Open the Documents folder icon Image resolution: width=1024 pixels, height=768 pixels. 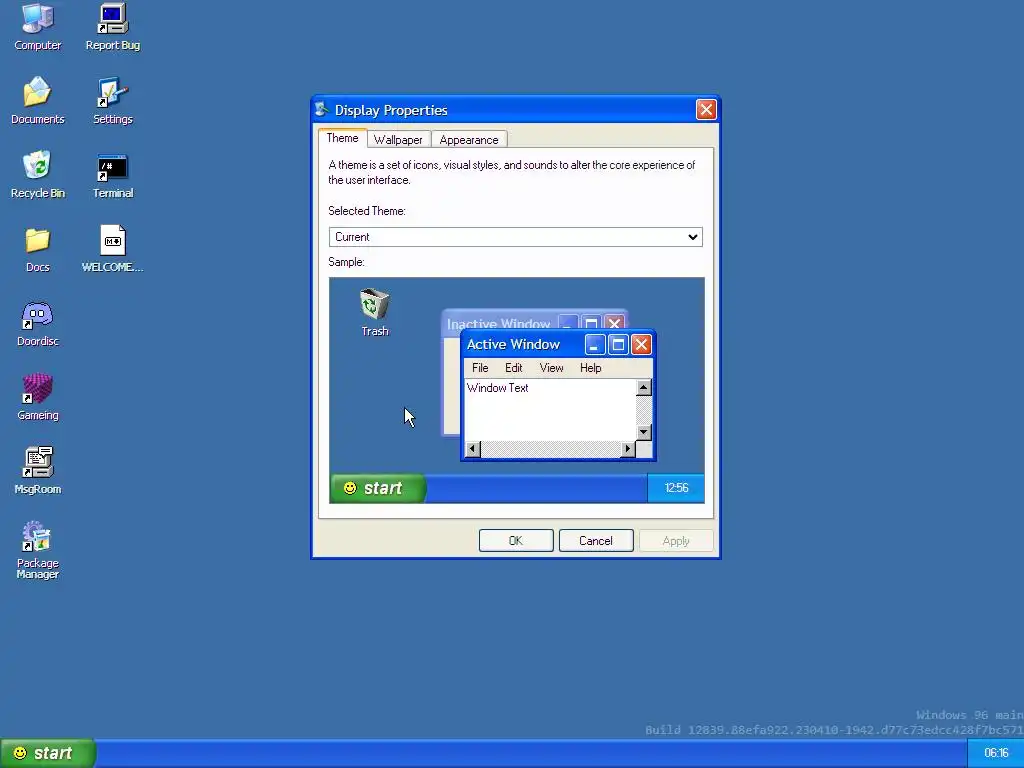click(x=37, y=100)
